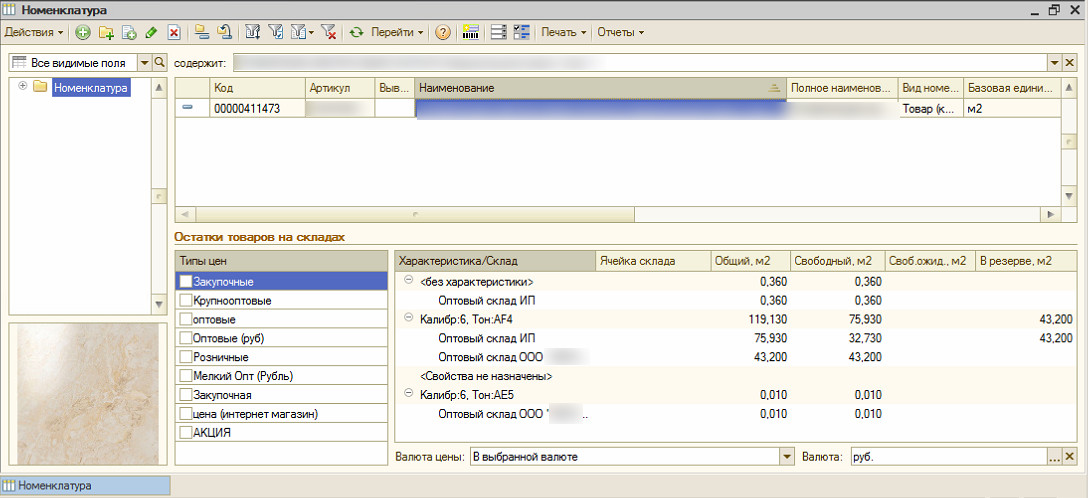Screen dimensions: 1088x498
Task: Click the Mark for deletion red X icon
Action: [174, 32]
